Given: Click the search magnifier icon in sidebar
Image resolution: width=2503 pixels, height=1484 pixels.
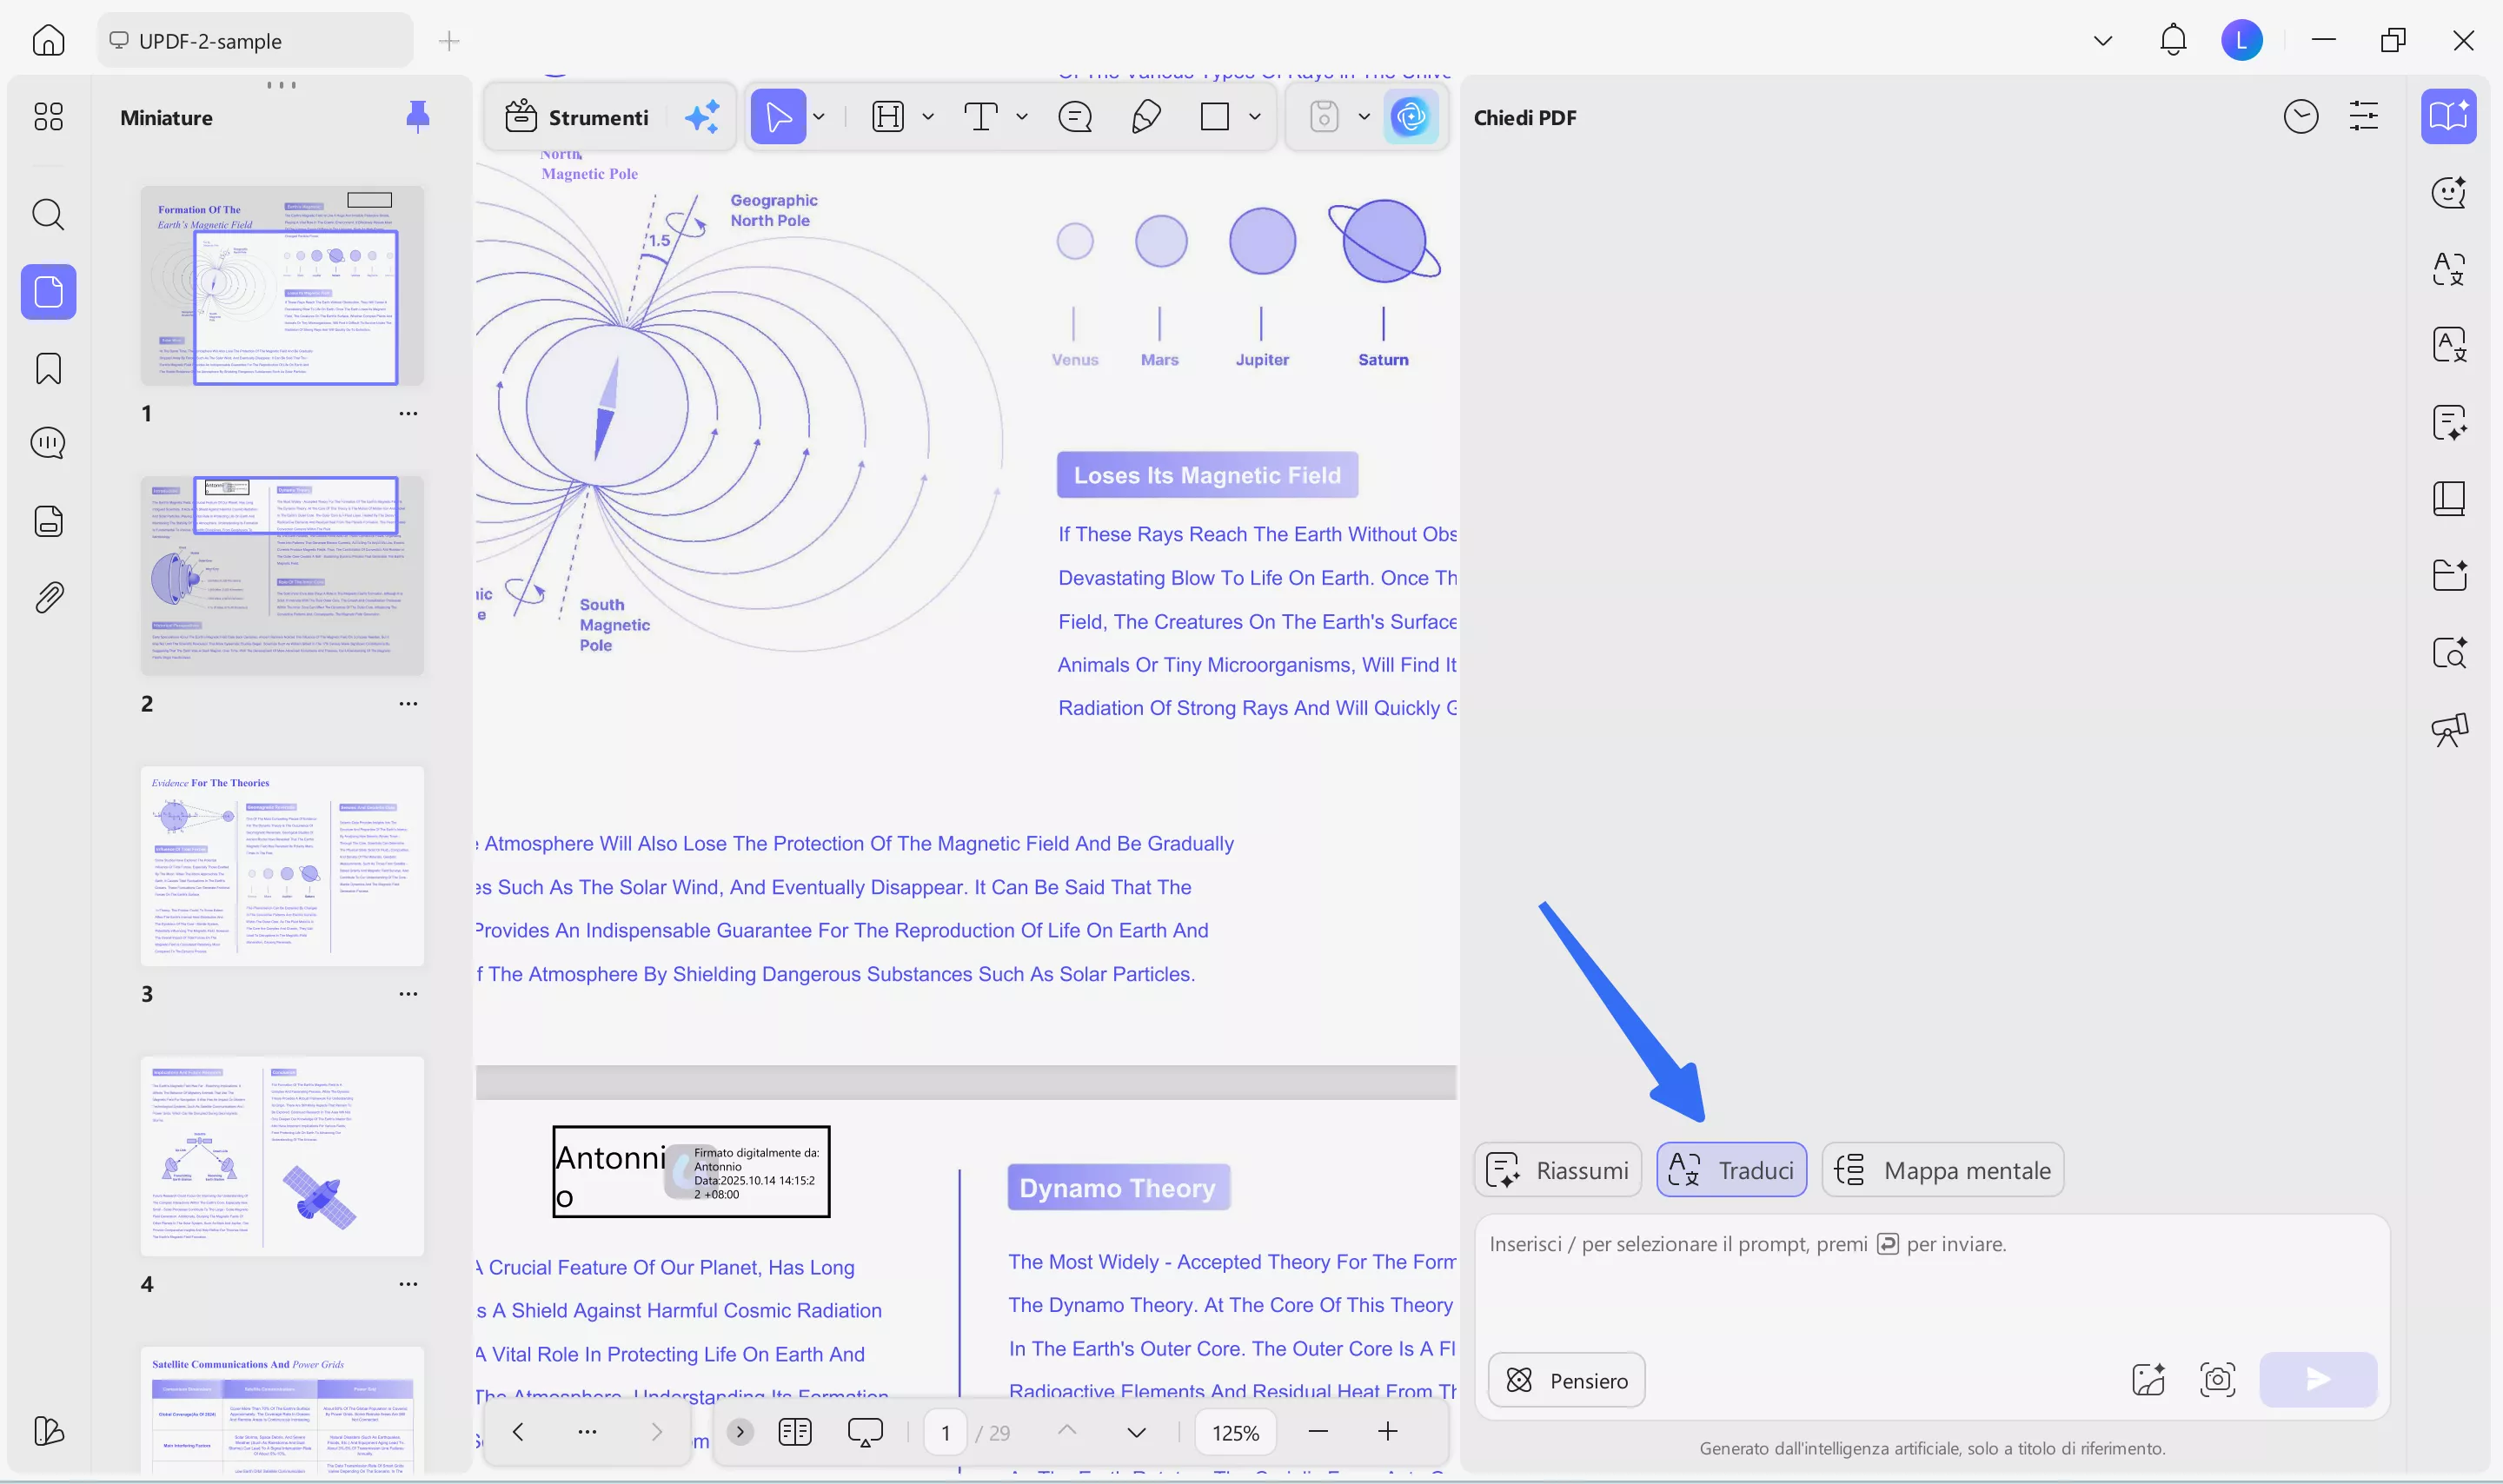Looking at the screenshot, I should point(48,214).
